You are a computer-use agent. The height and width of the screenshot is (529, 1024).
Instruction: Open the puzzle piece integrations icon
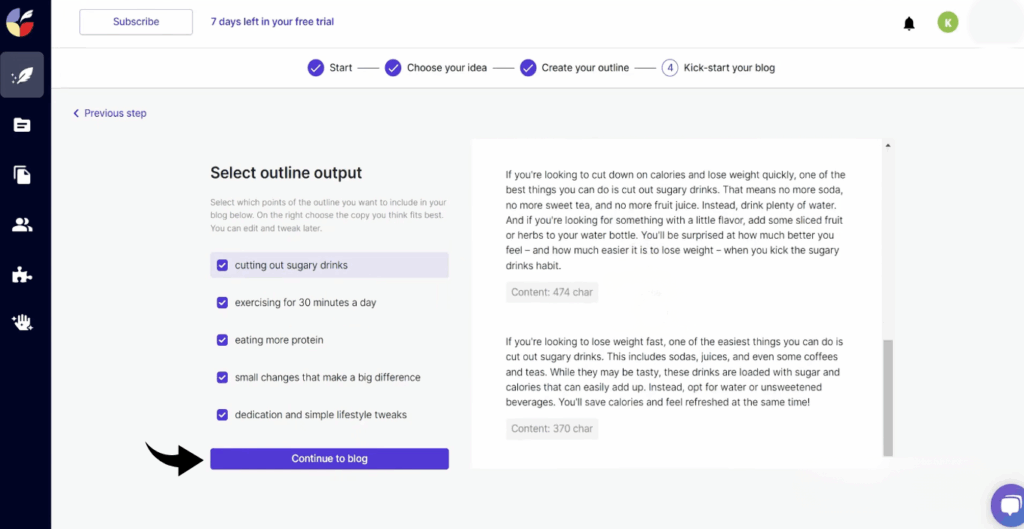[x=21, y=275]
